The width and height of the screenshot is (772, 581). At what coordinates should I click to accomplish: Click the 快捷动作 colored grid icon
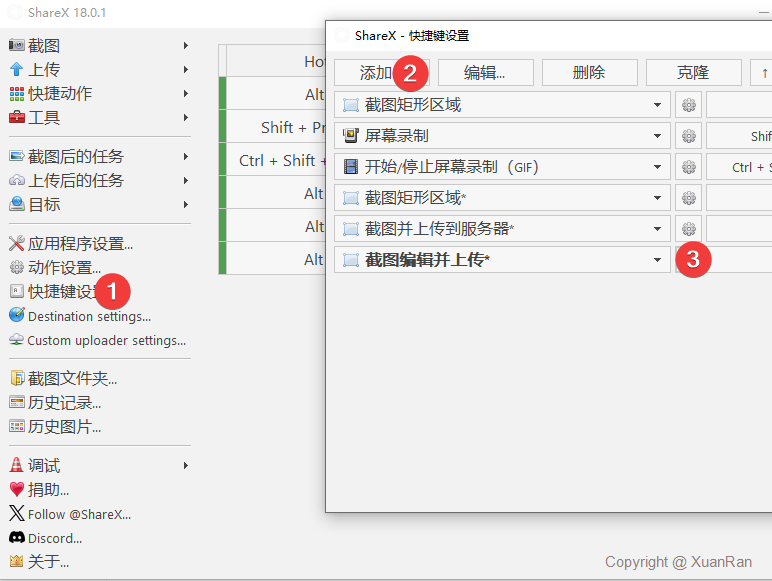click(x=17, y=94)
